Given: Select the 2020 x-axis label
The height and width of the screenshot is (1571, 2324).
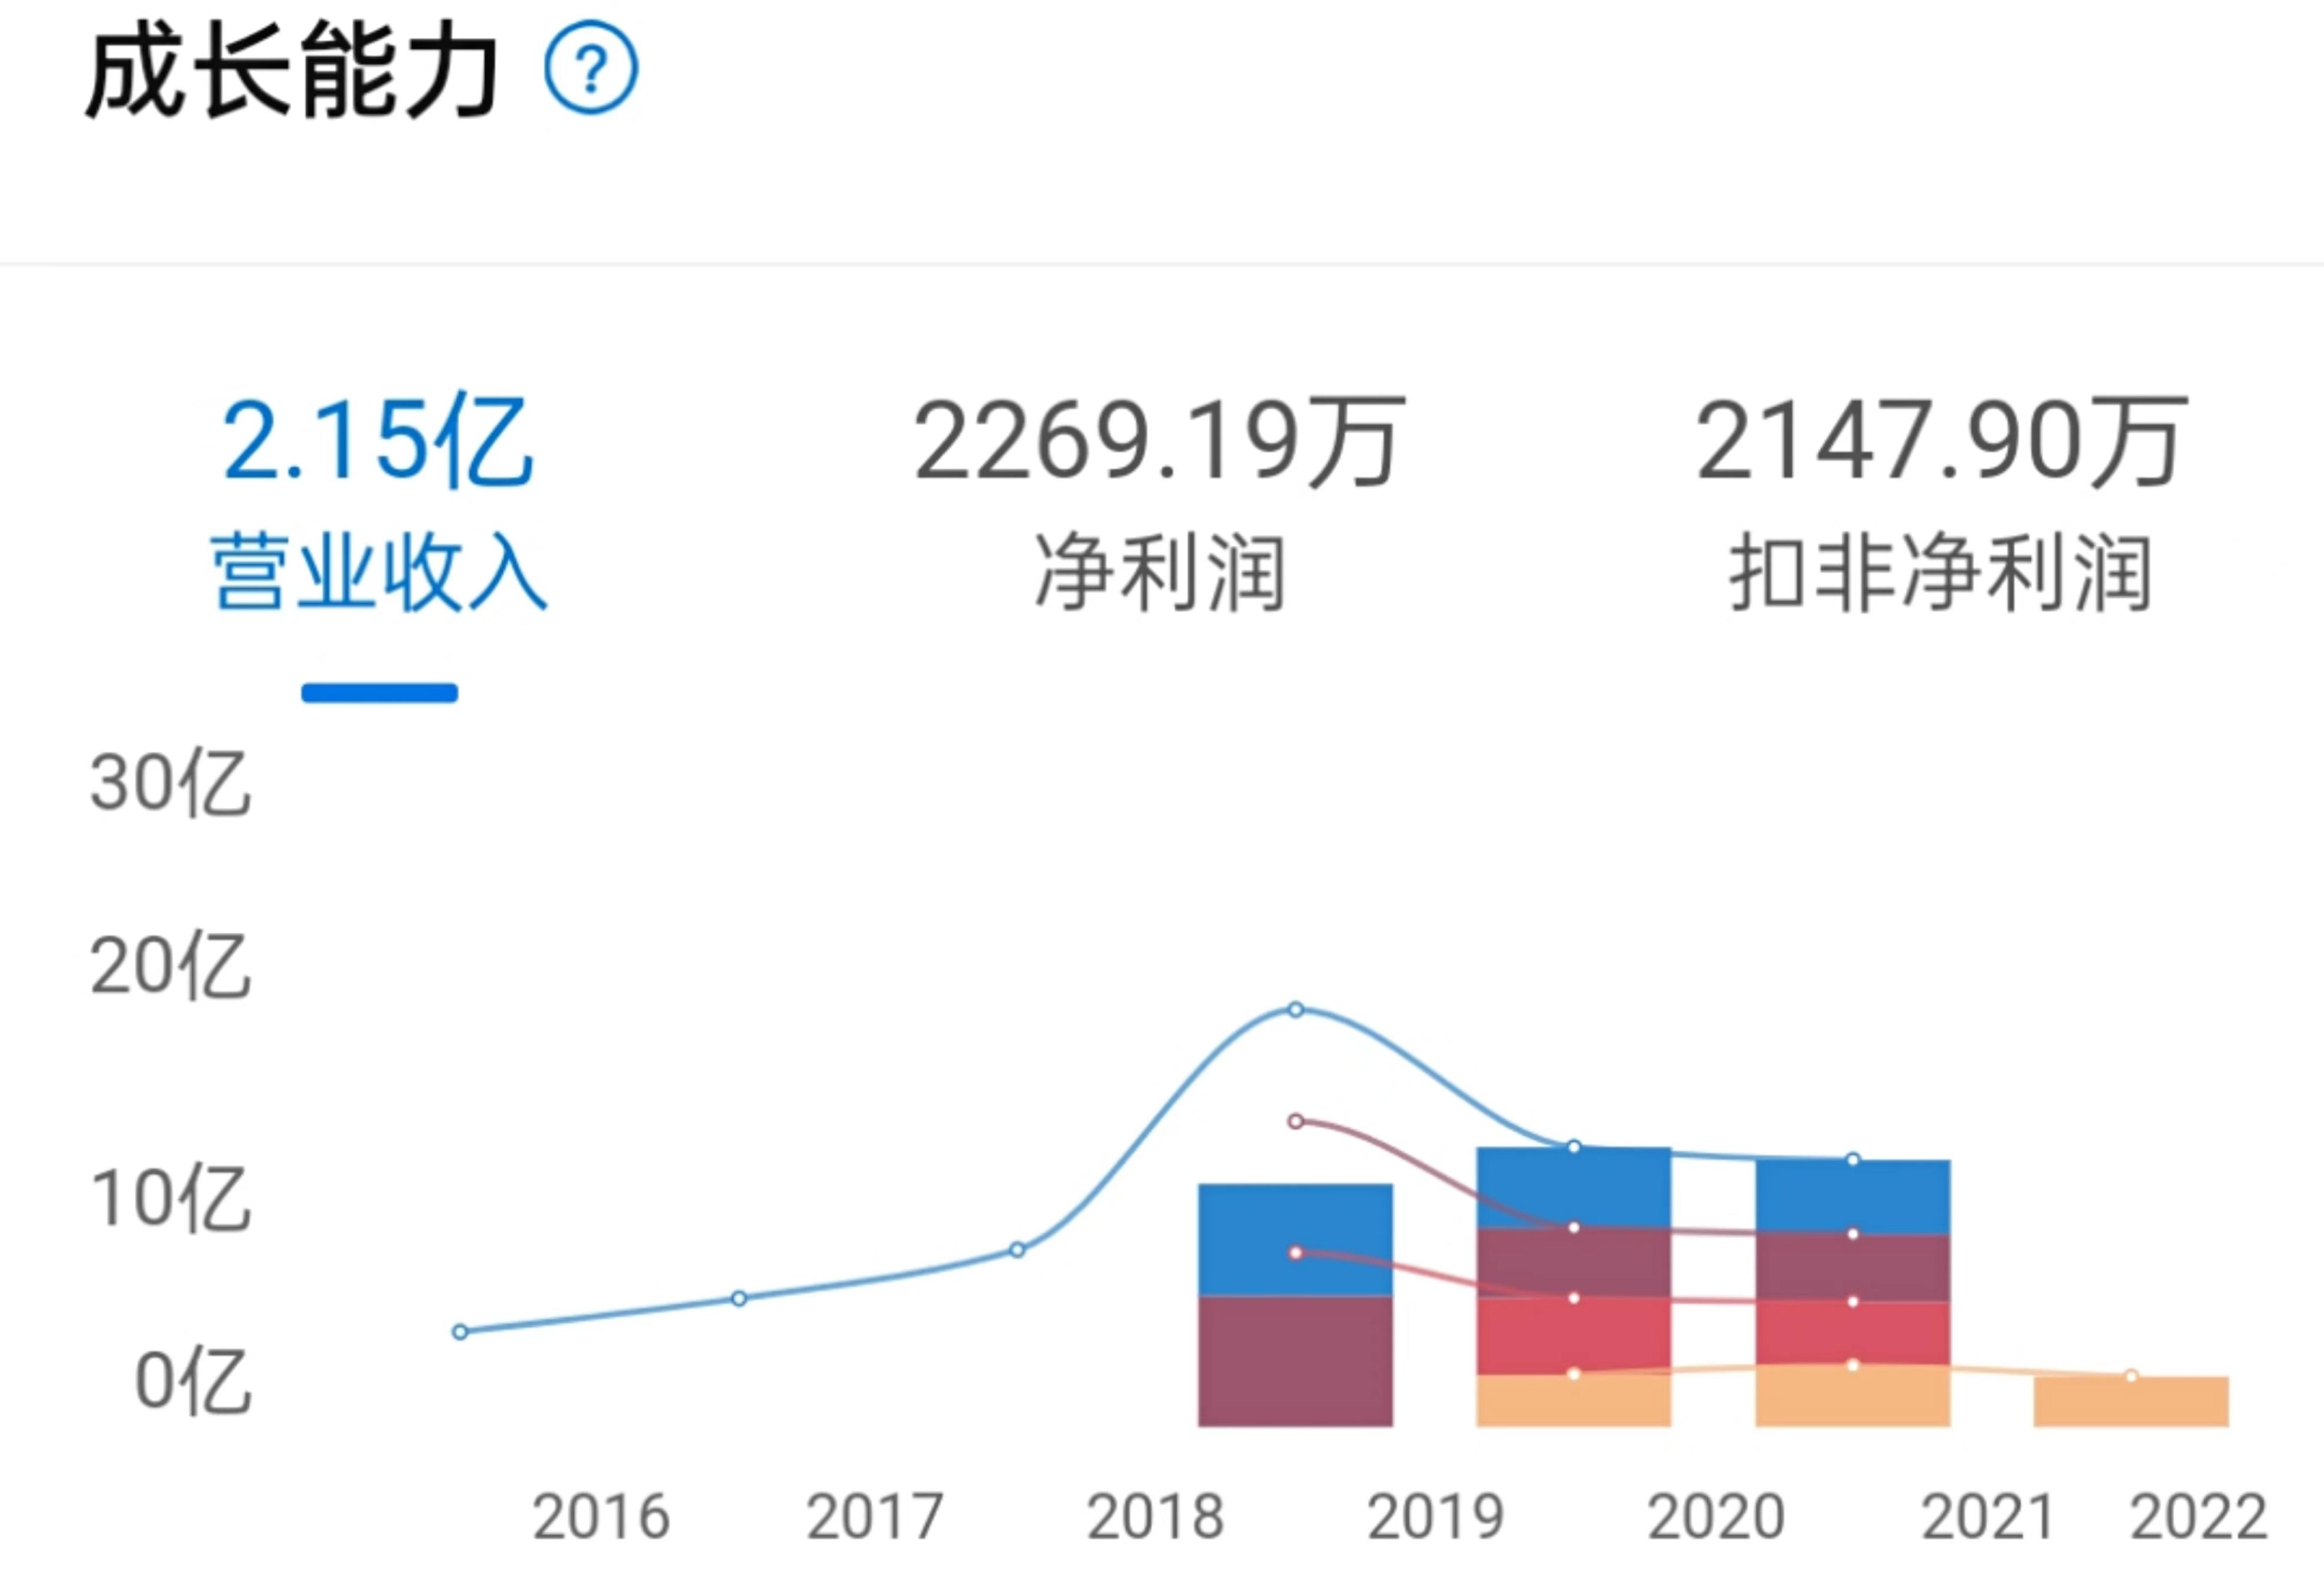Looking at the screenshot, I should click(1716, 1517).
